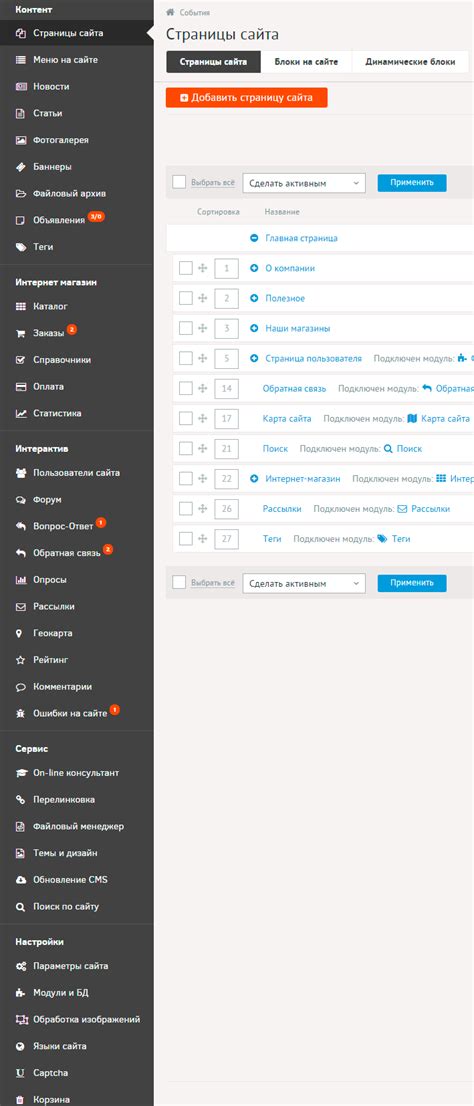Check the box for the Полезное row

point(186,298)
